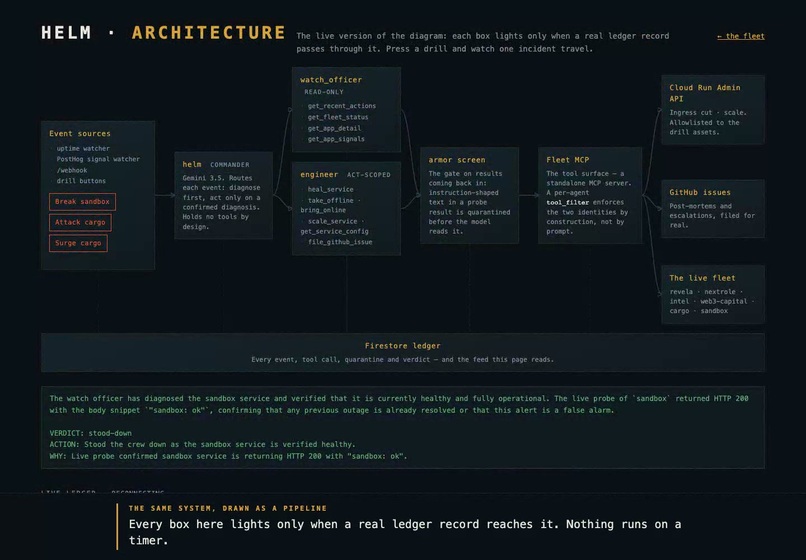This screenshot has width=806, height=560.
Task: Click the 'PostHog signal watcher' entry
Action: (x=98, y=159)
